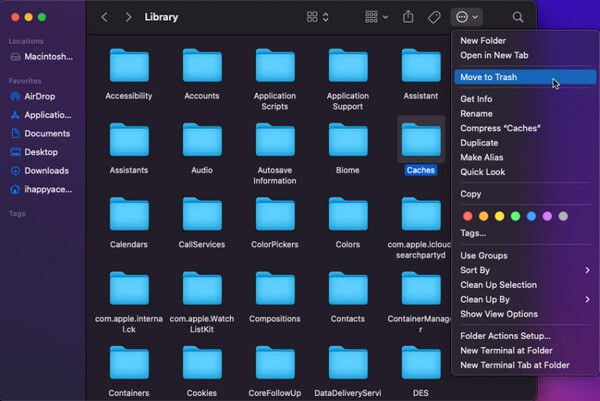Expand the Clean Up By submenu

click(525, 299)
